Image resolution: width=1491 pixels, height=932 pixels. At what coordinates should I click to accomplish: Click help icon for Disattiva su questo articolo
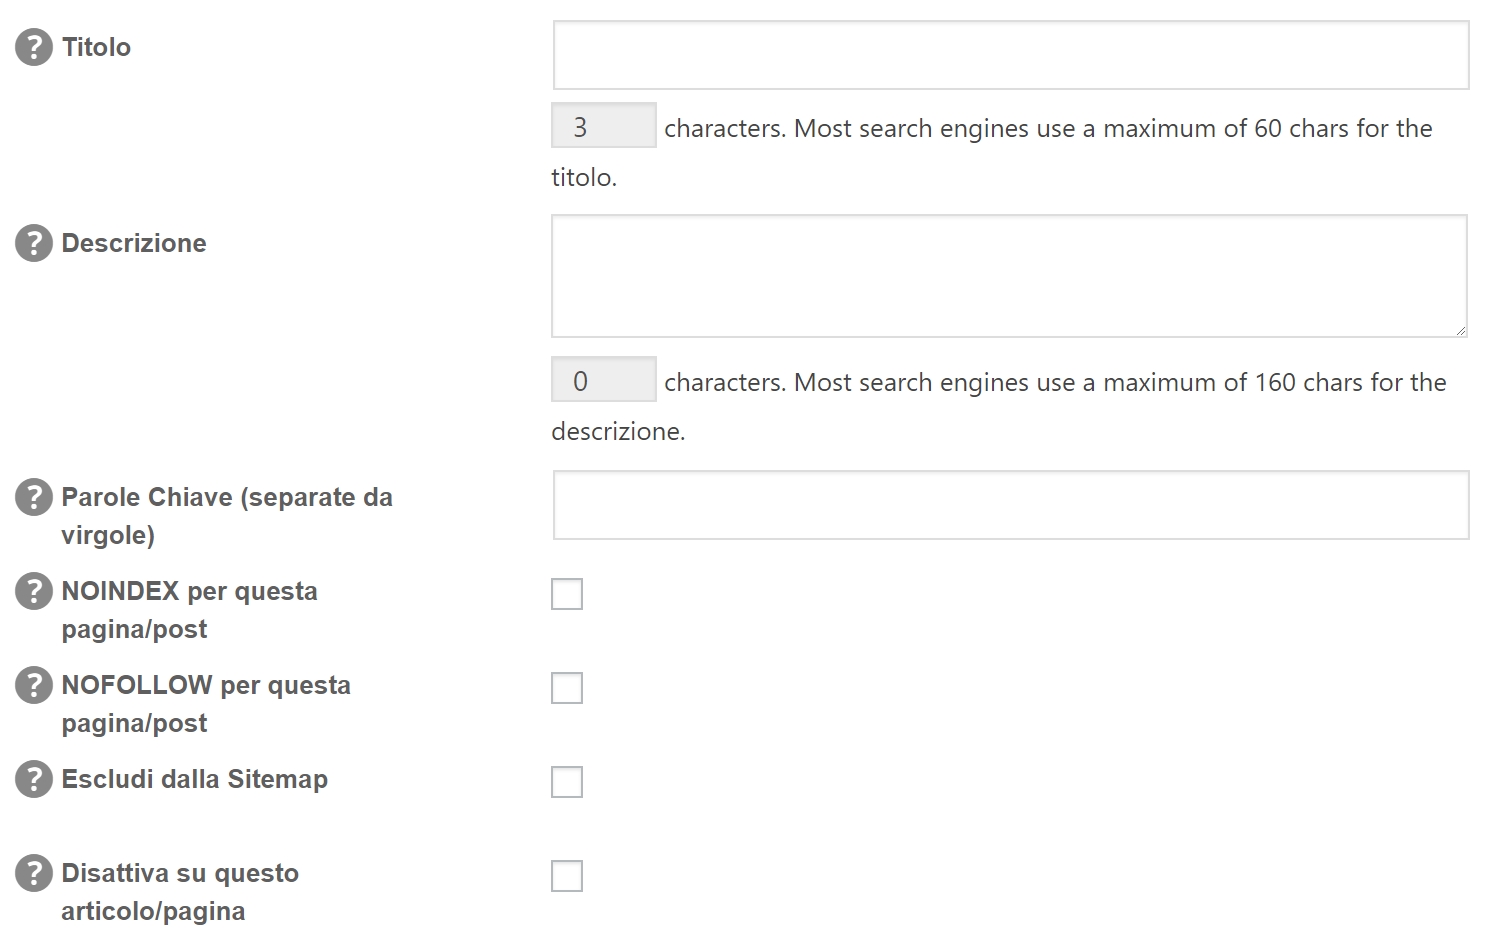[x=33, y=873]
